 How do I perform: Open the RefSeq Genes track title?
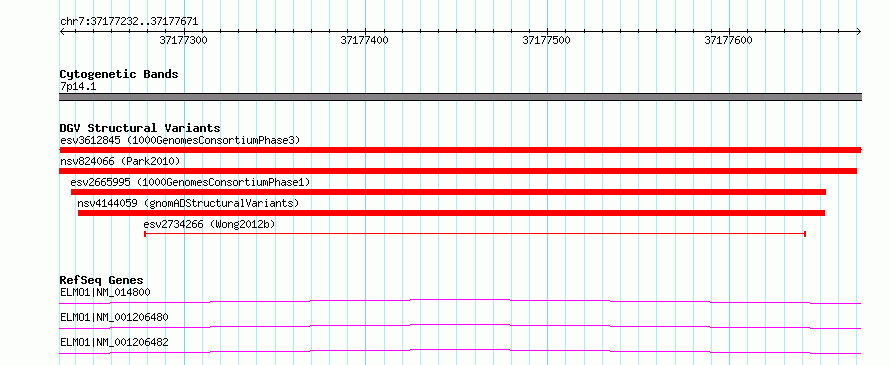click(x=101, y=280)
